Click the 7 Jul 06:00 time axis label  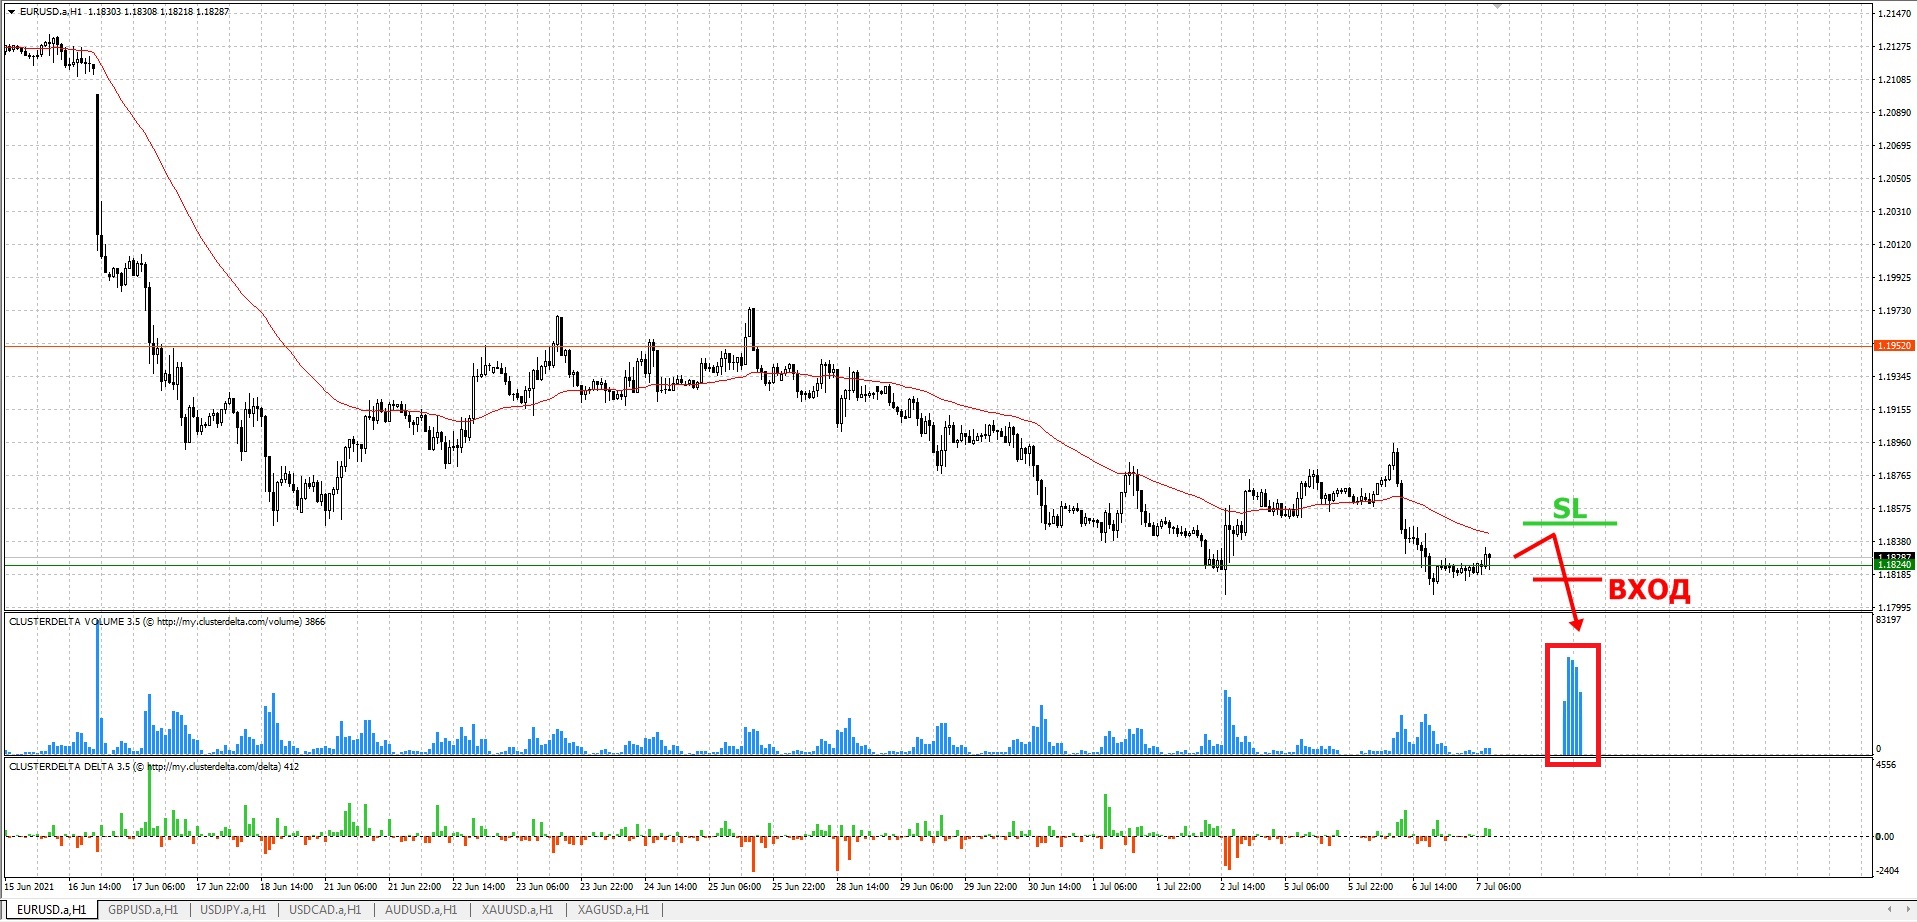pos(1499,887)
